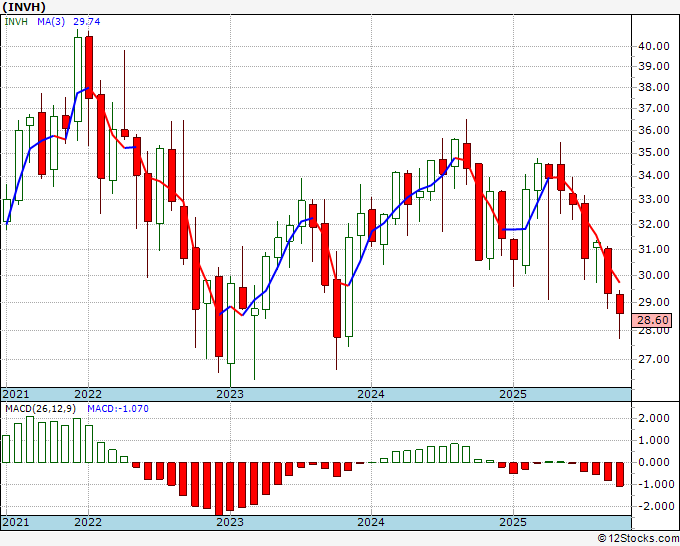
Task: Select the 34.00 price axis label
Action: [654, 176]
